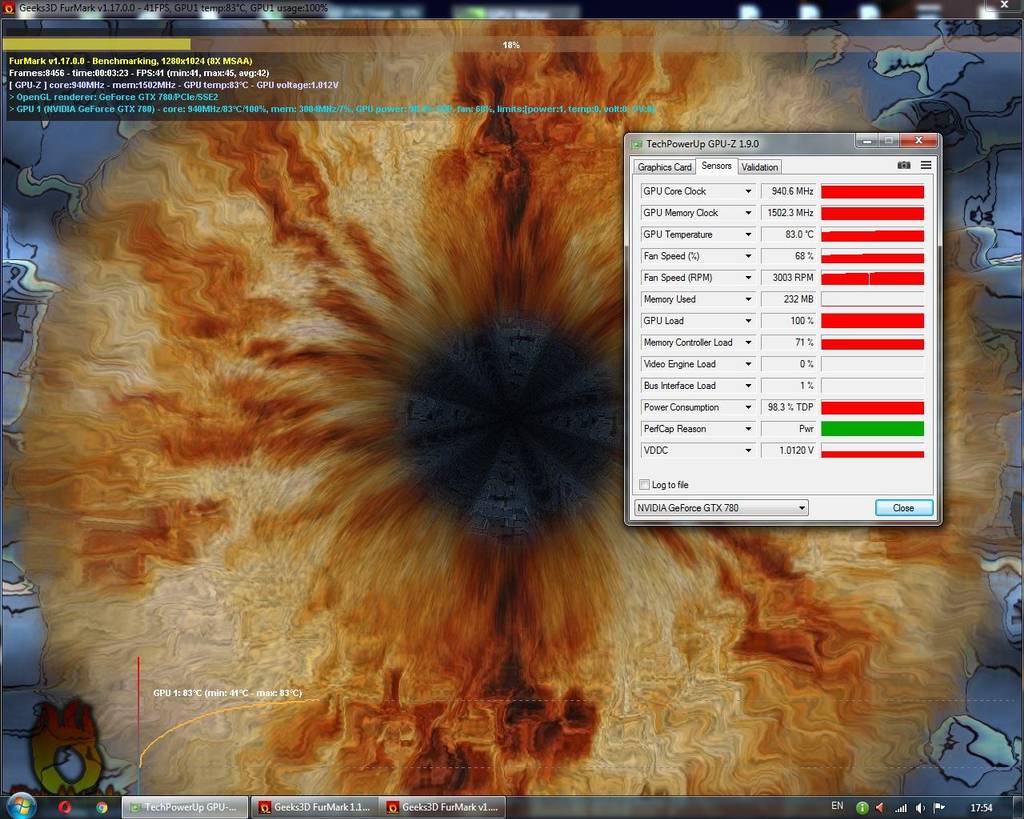Click the VDDC voltage graph
The width and height of the screenshot is (1024, 819).
click(x=872, y=450)
